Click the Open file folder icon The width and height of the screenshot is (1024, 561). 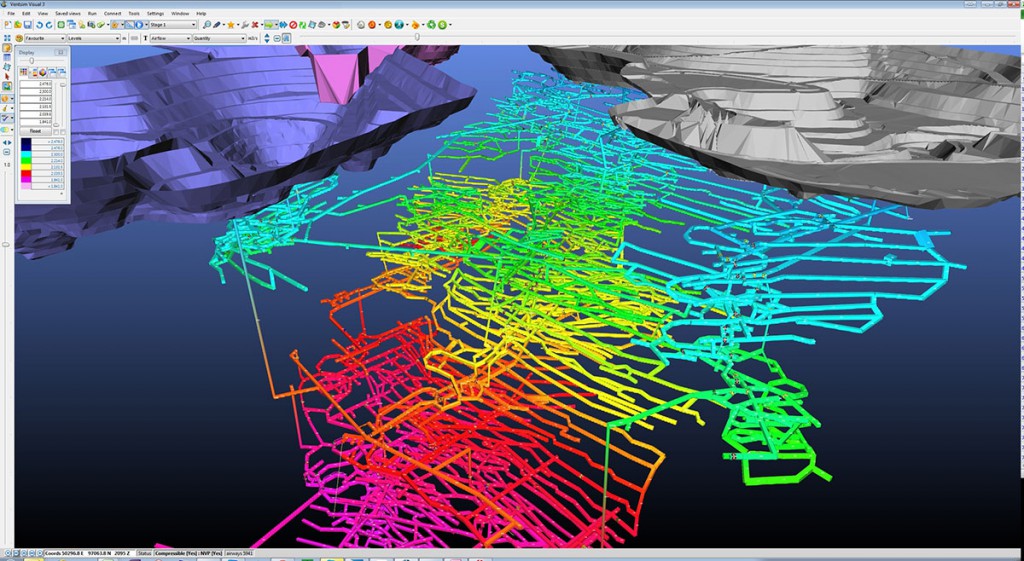[x=18, y=25]
